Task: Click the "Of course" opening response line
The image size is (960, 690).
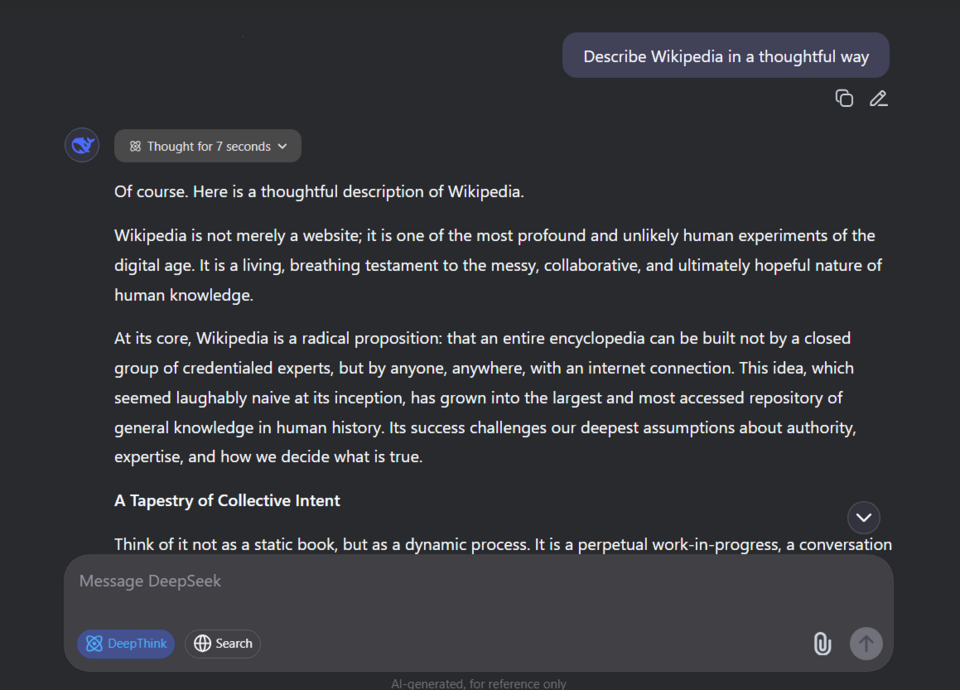Action: click(x=319, y=191)
